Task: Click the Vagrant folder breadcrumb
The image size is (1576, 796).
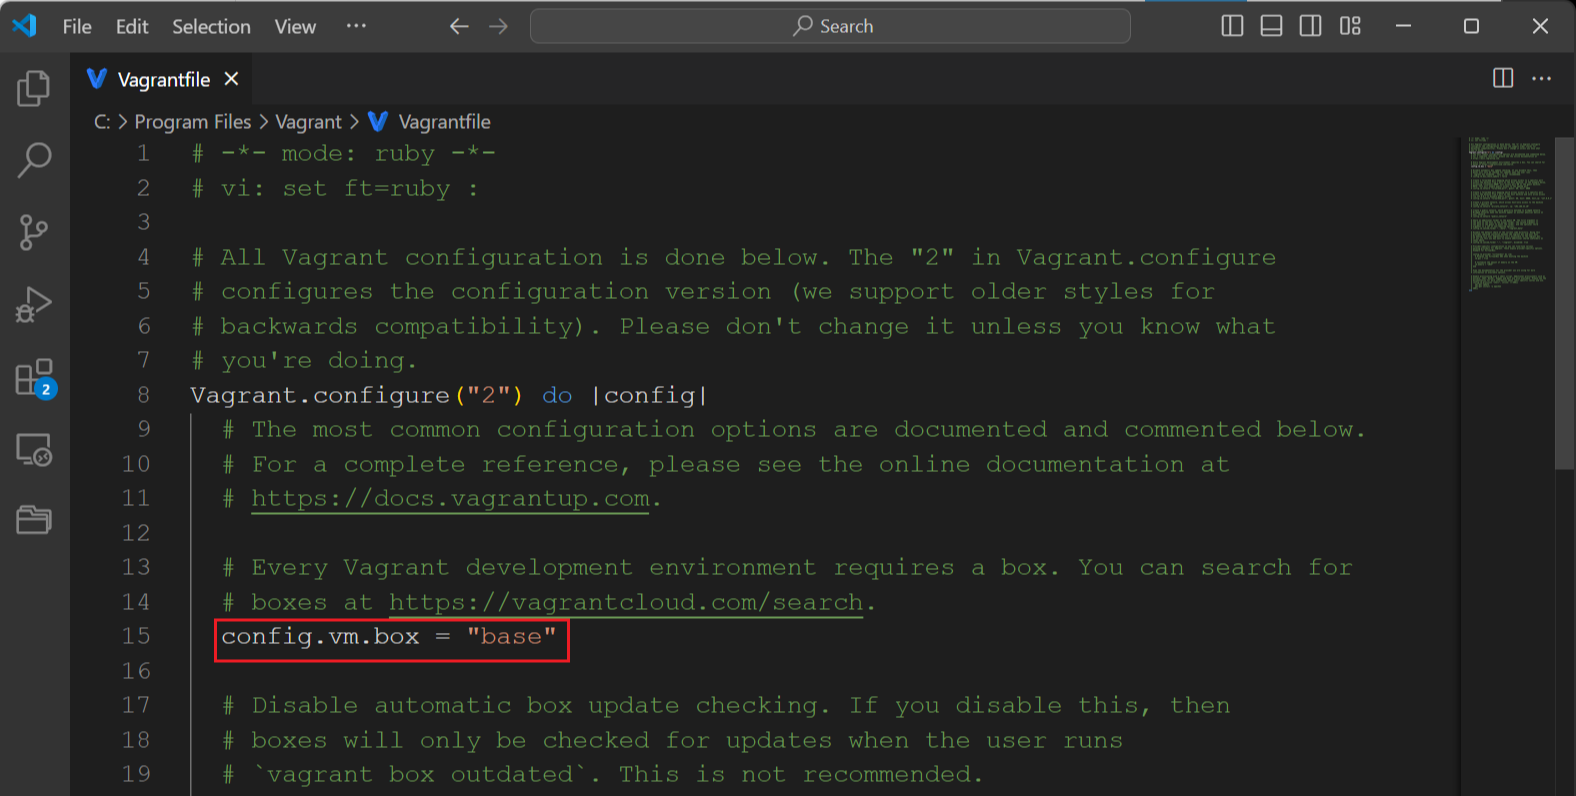Action: [x=308, y=122]
